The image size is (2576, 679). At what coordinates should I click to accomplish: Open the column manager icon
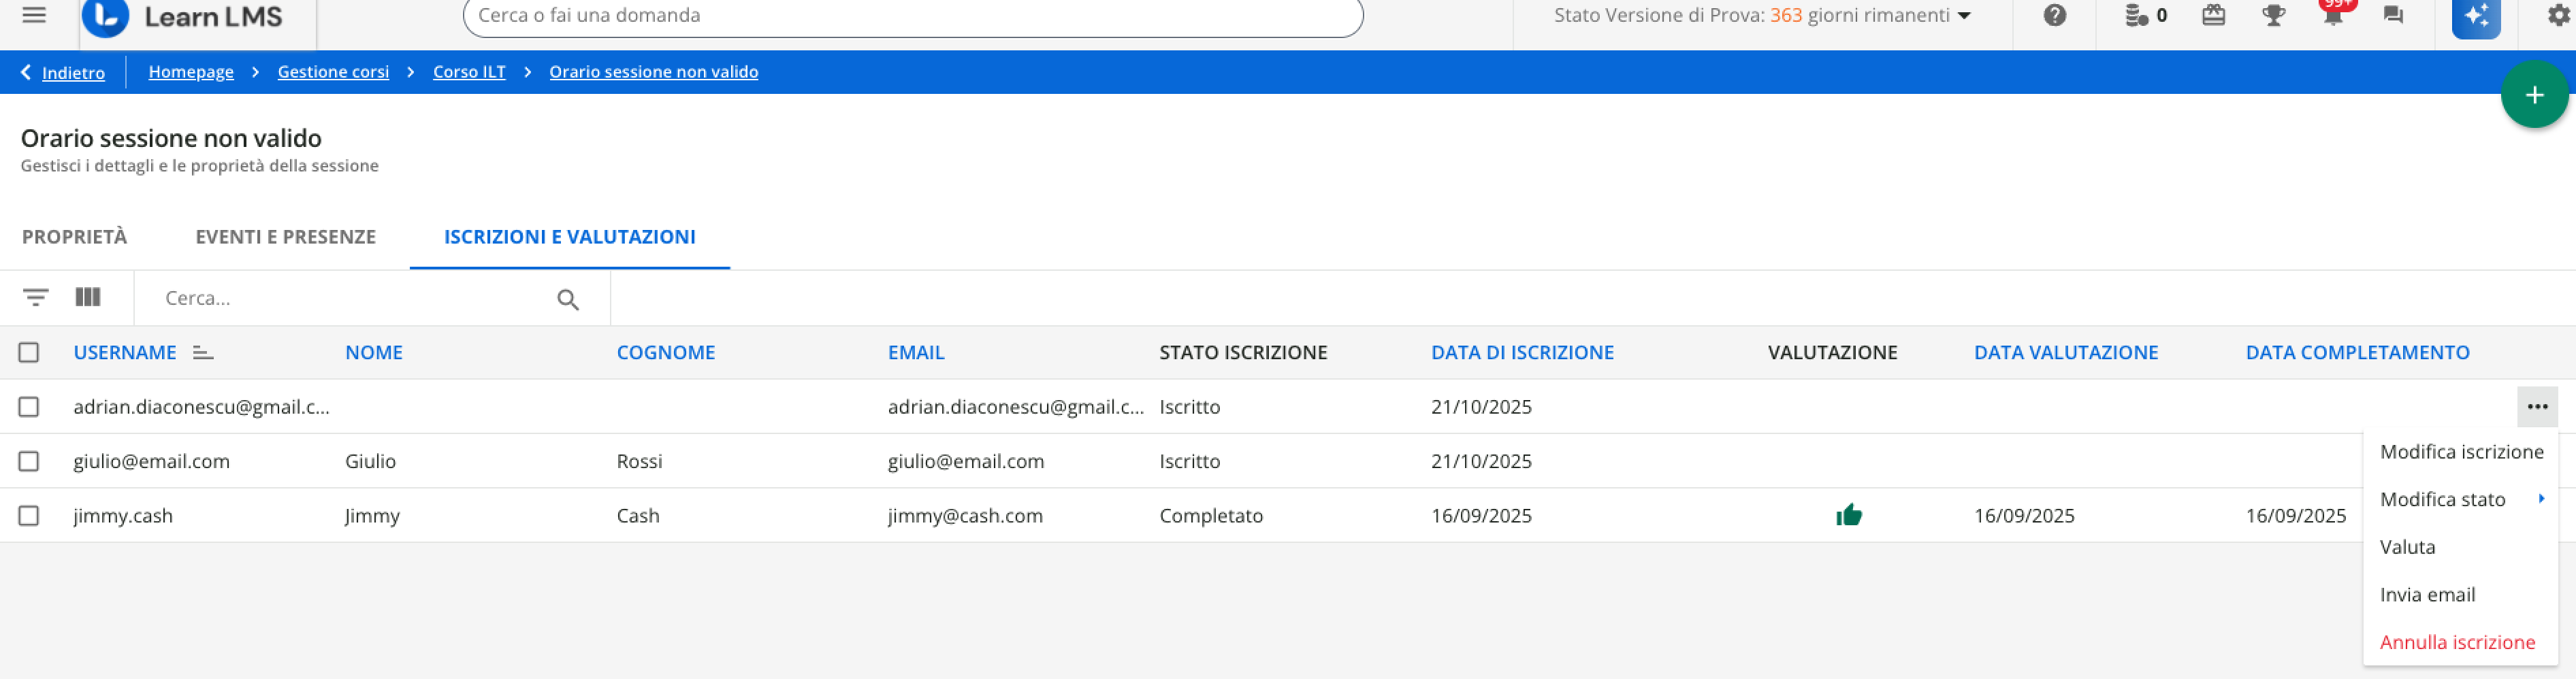pyautogui.click(x=88, y=298)
